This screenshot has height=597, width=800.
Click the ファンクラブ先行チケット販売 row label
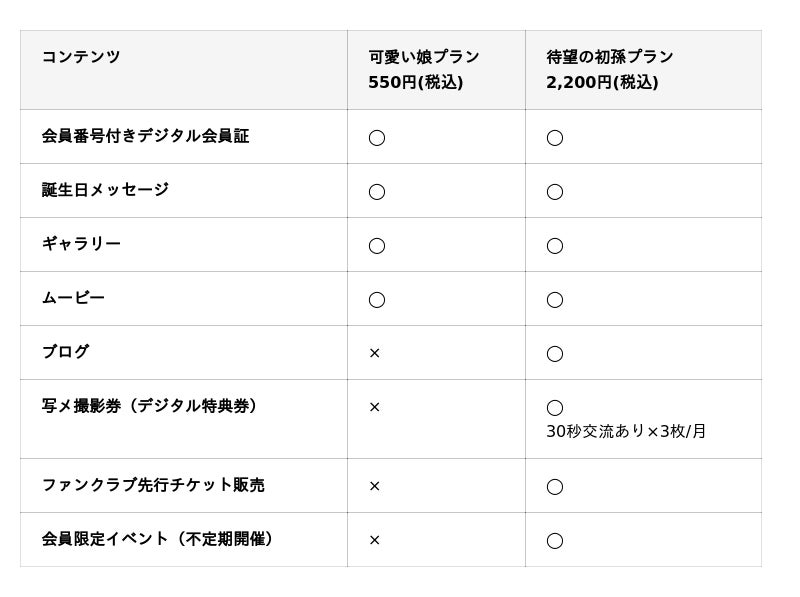pos(153,485)
